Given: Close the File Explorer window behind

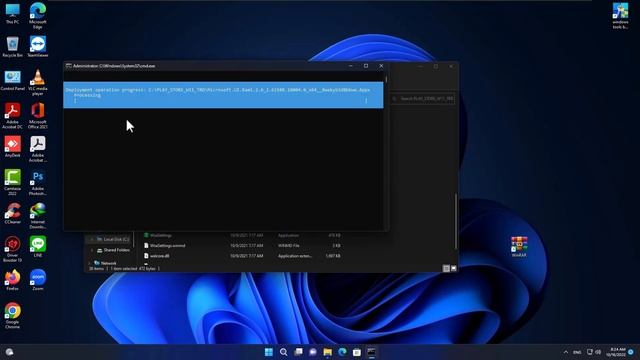Looking at the screenshot, I should (x=451, y=66).
